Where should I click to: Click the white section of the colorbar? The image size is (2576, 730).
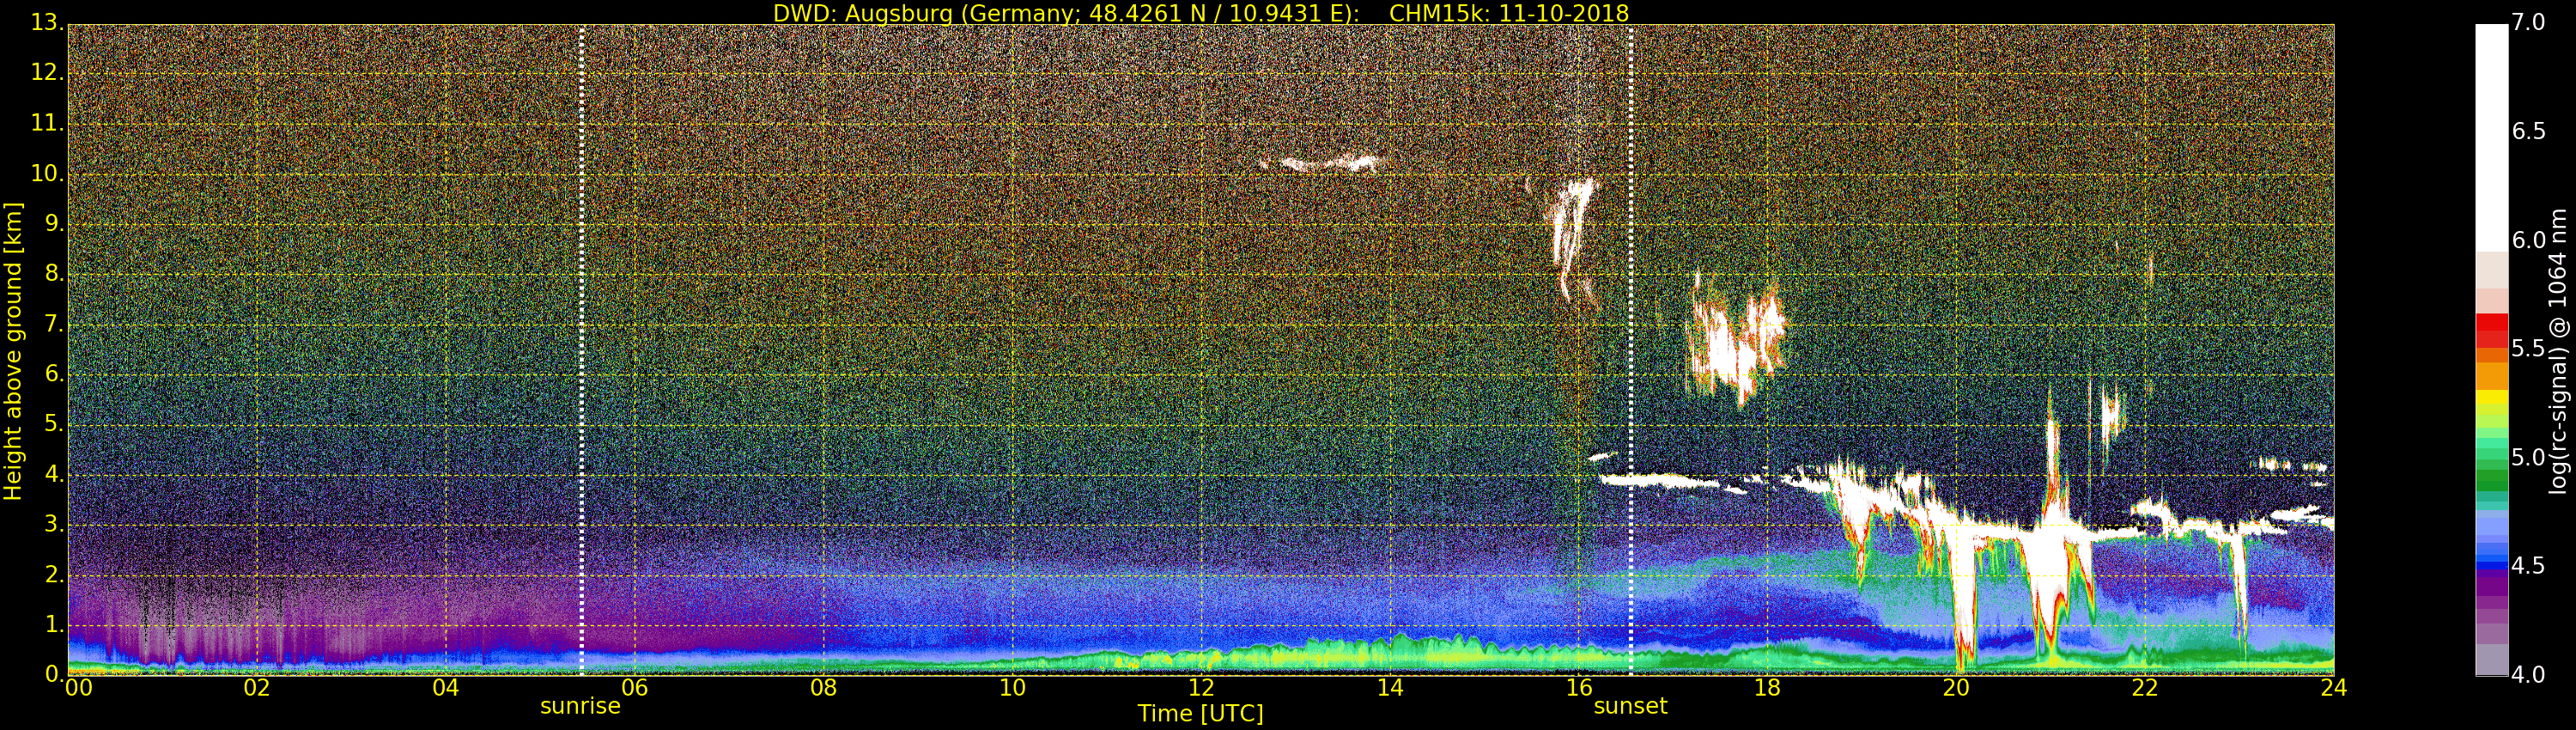(2491, 137)
